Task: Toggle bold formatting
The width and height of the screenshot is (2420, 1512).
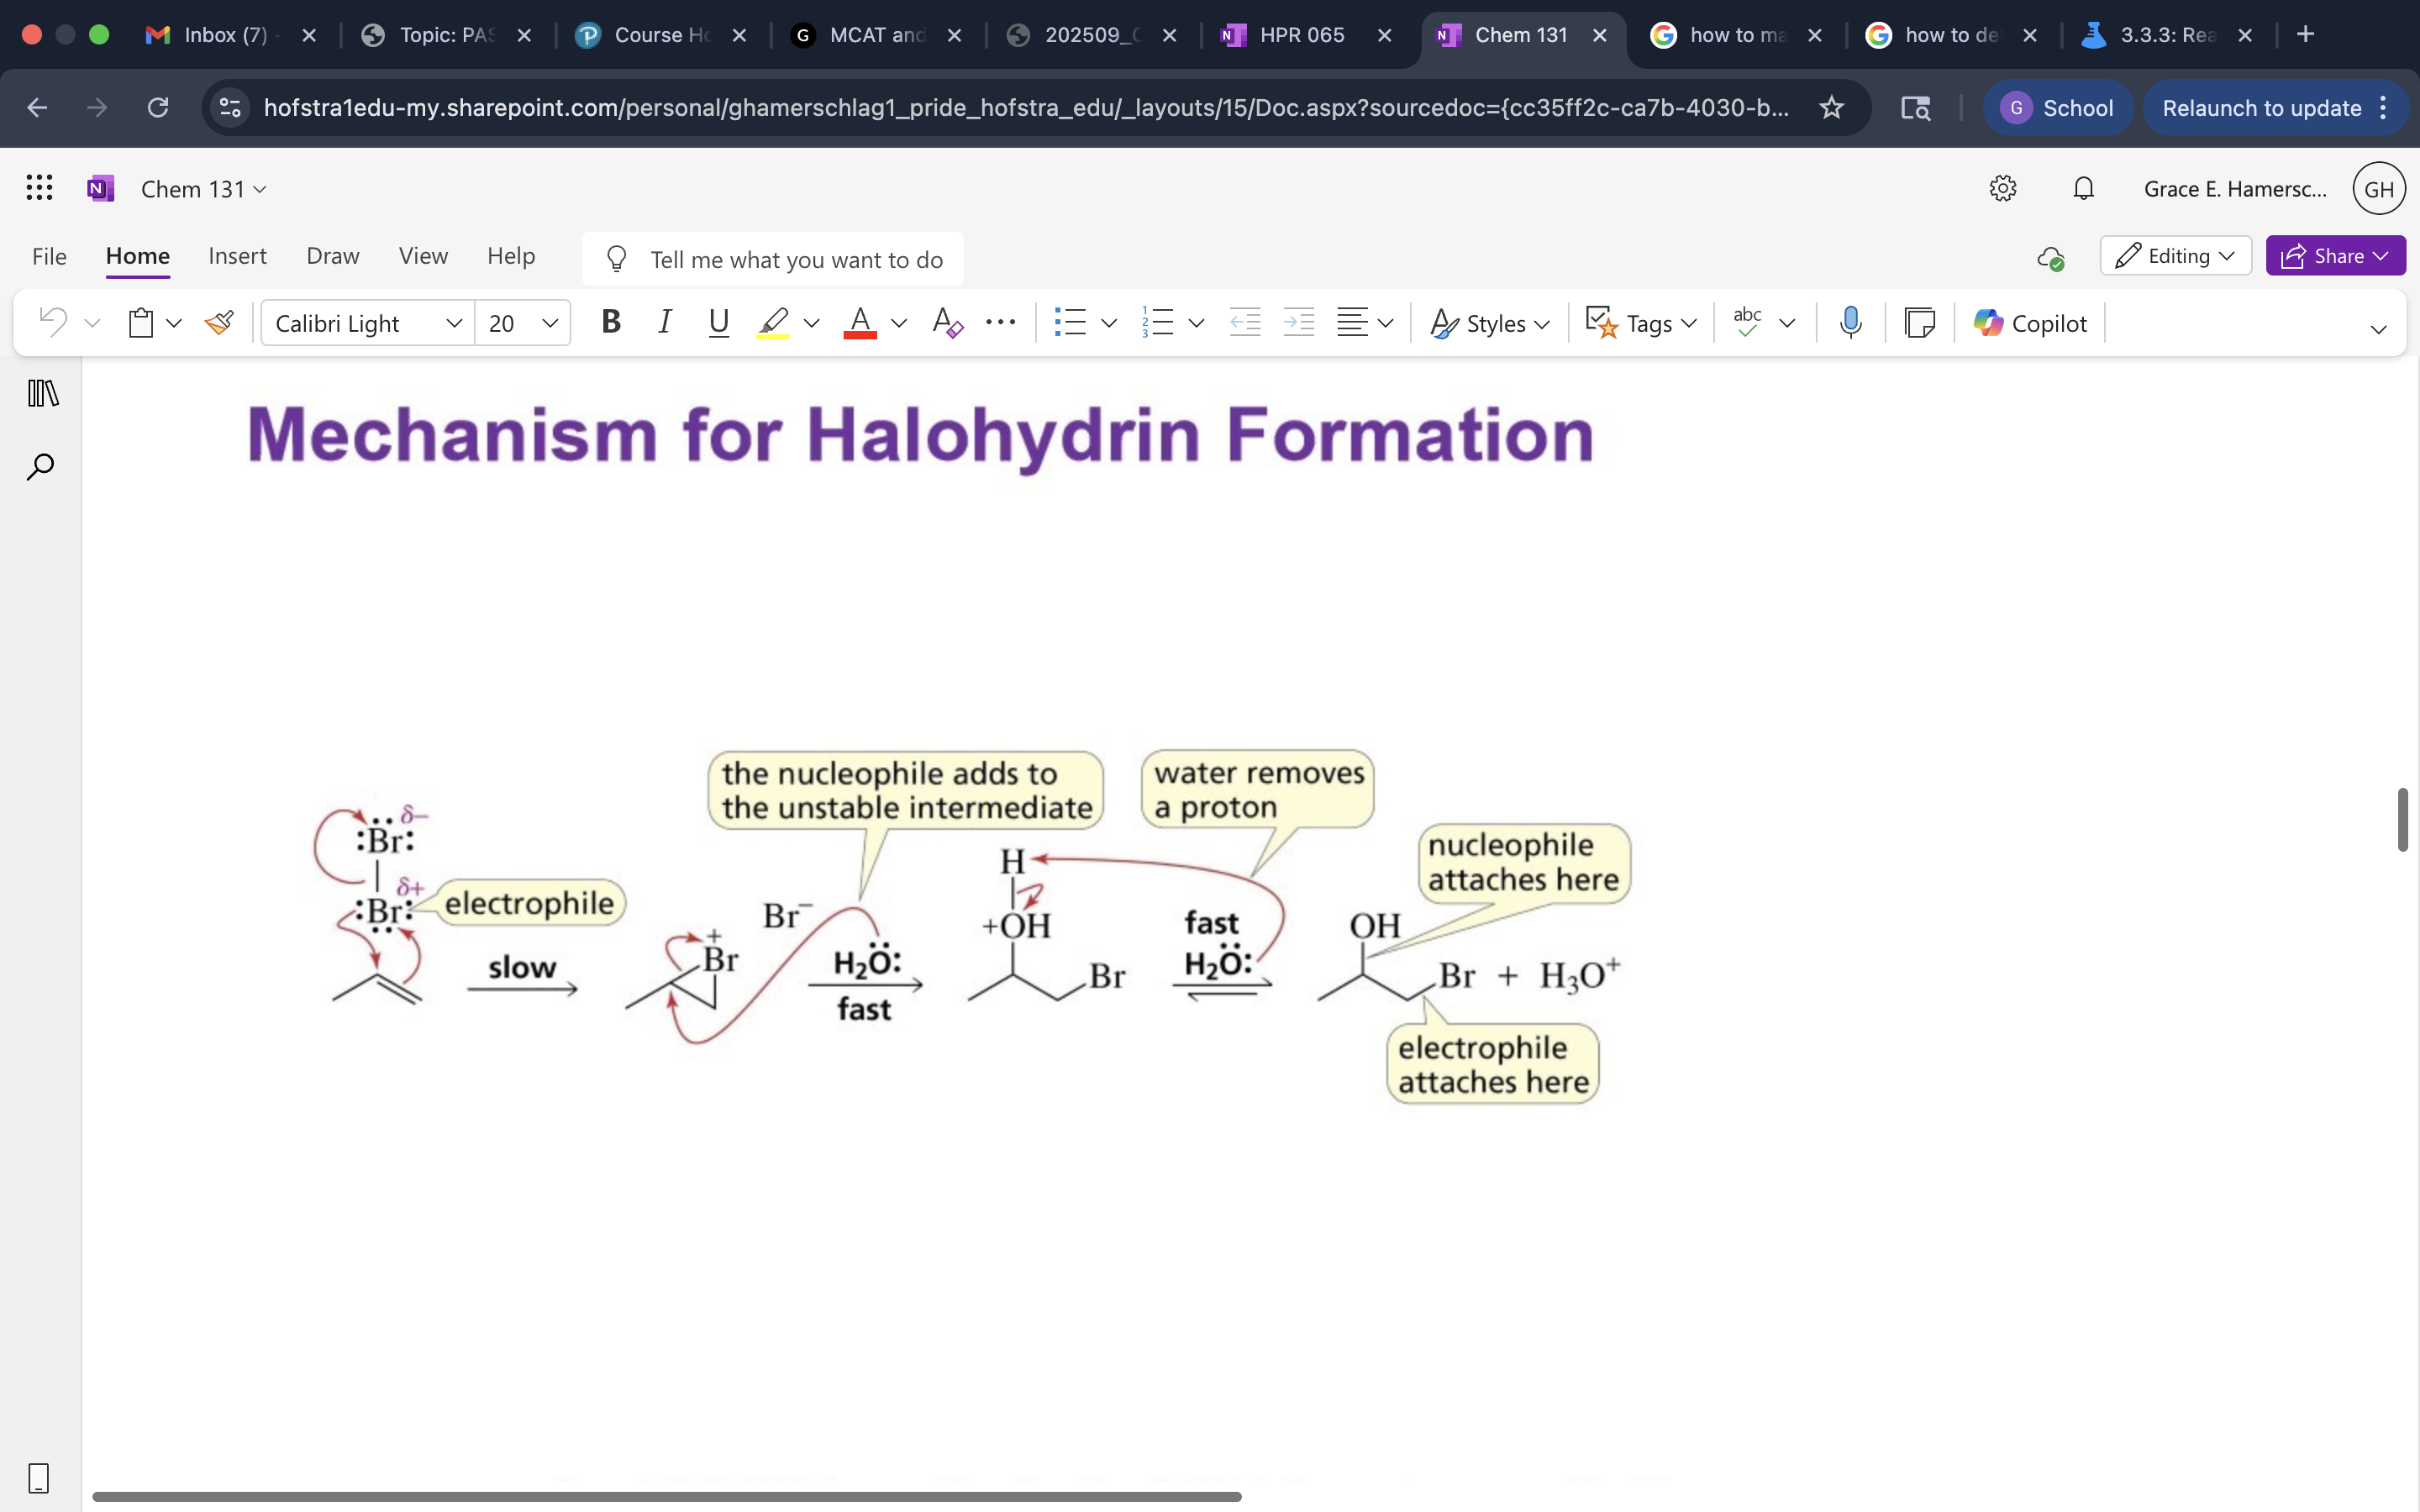Action: pyautogui.click(x=611, y=323)
